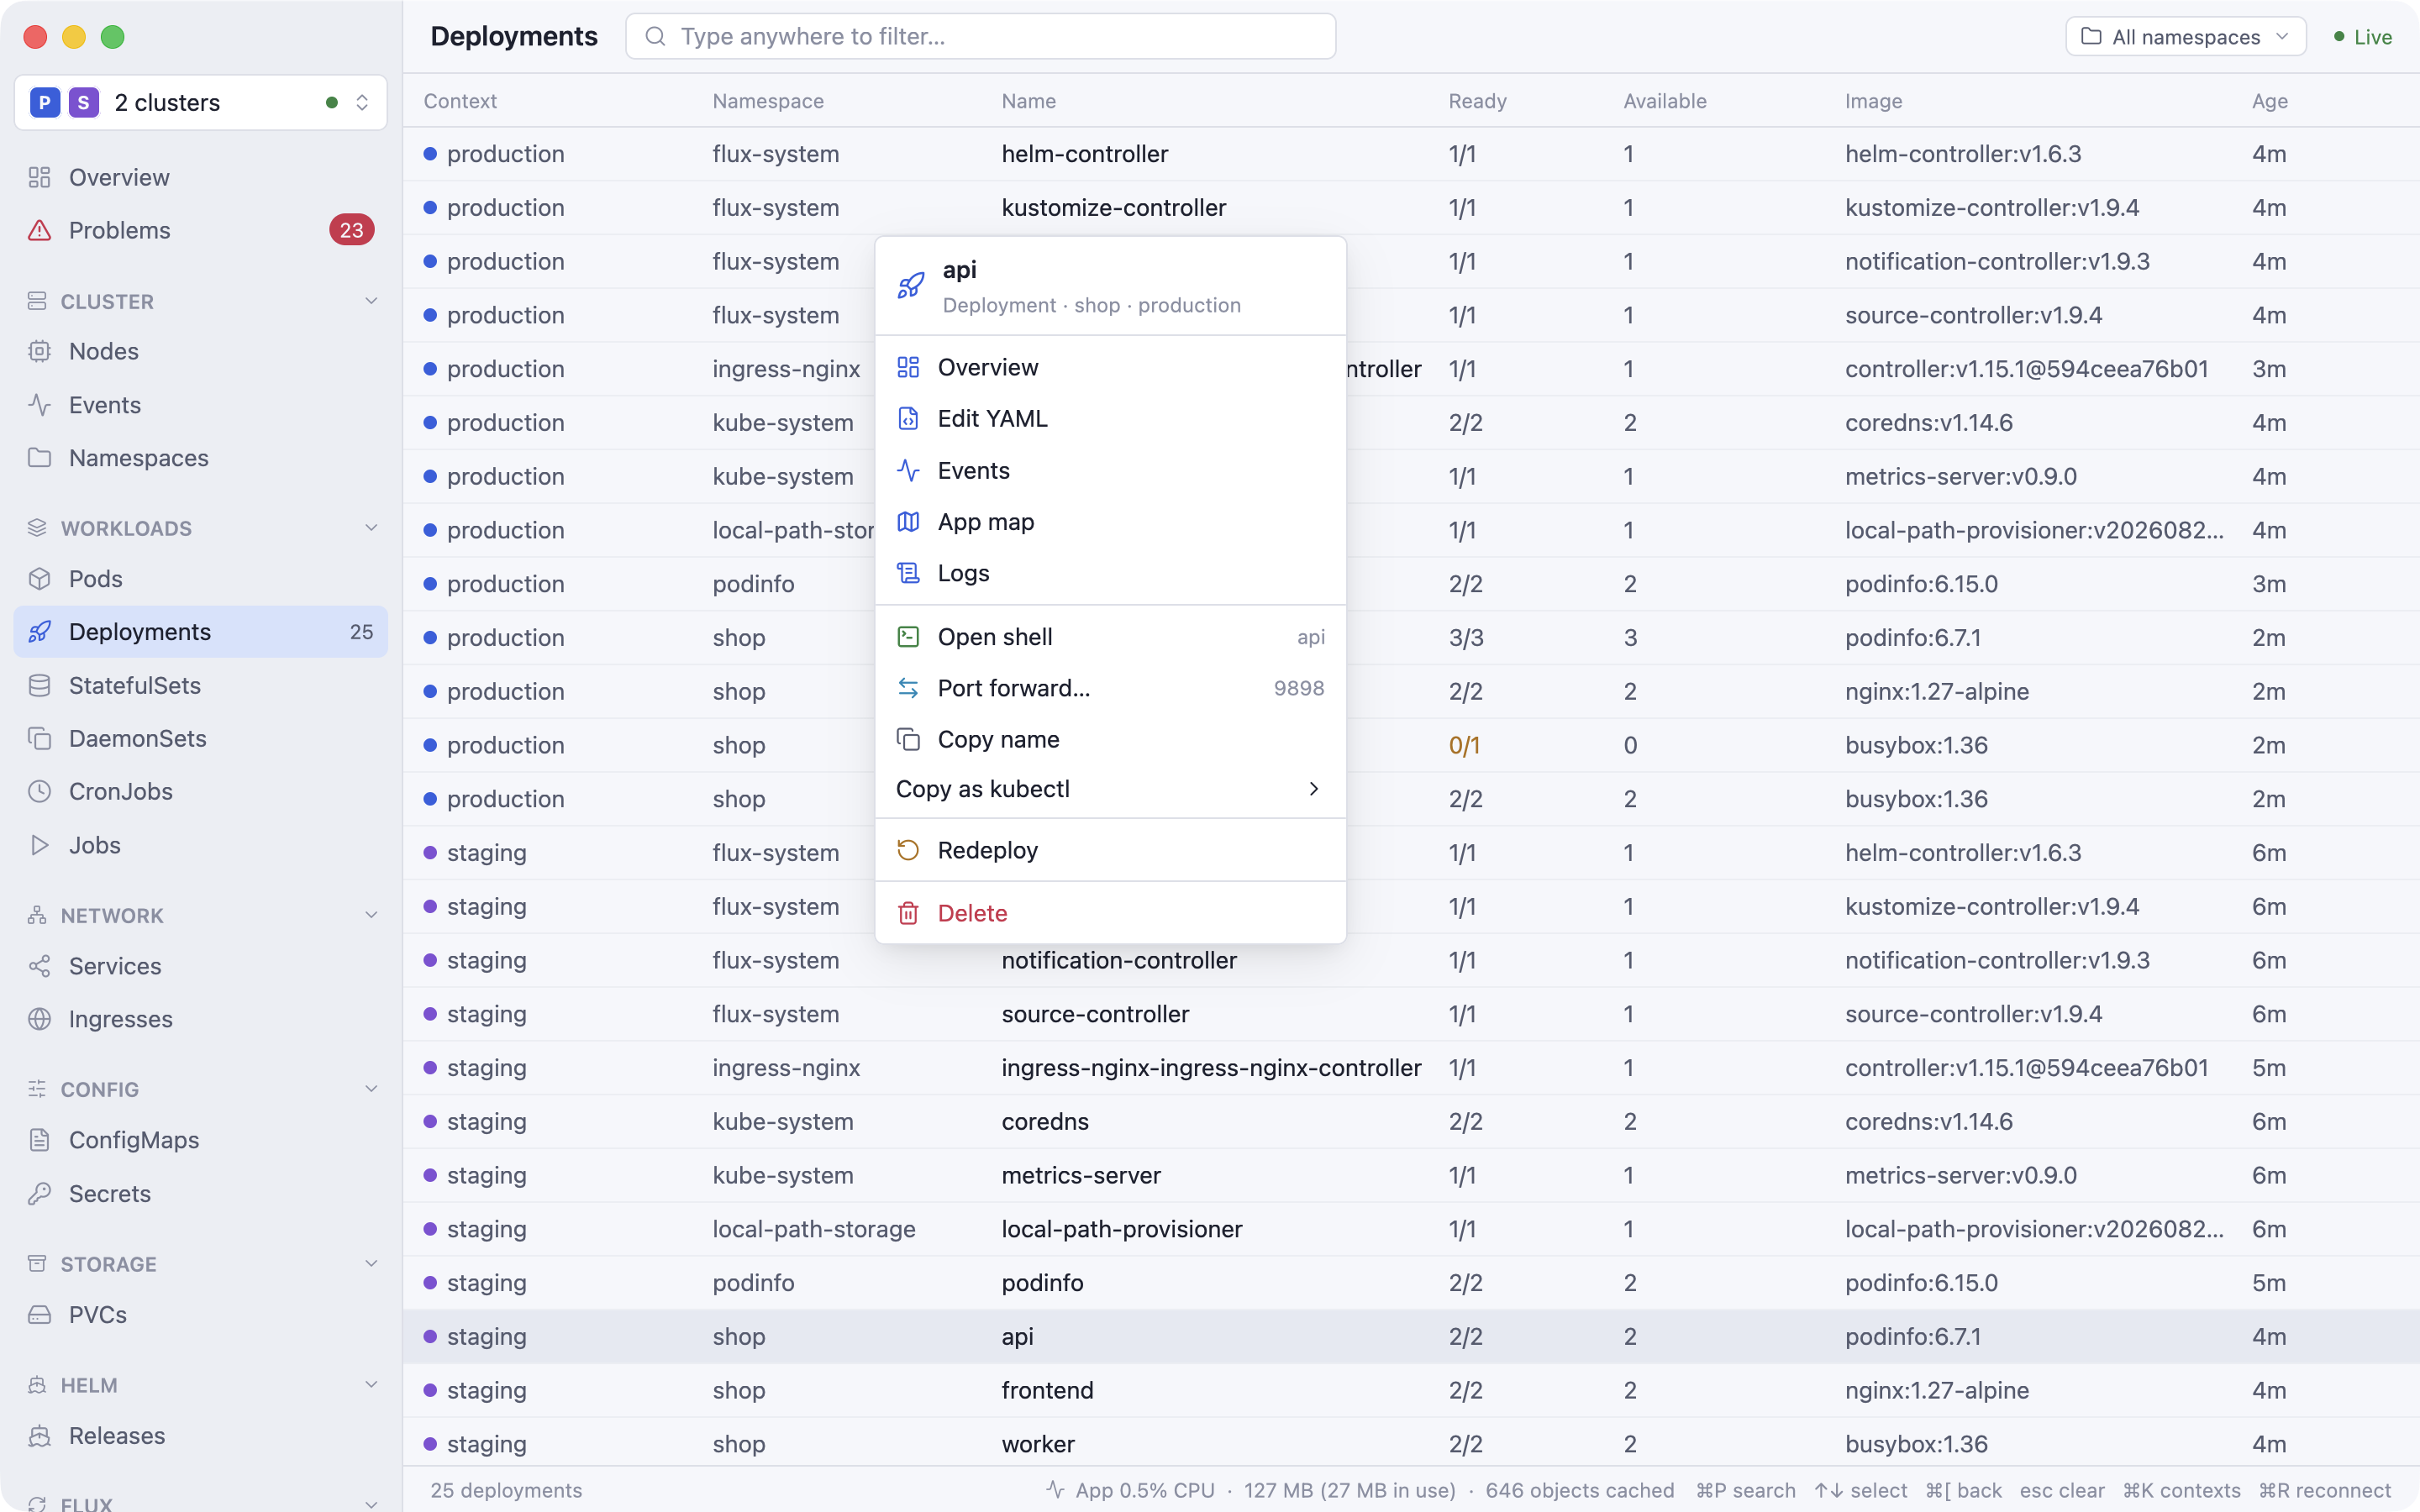Open the 2 clusters switcher
2420x1512 pixels.
pos(201,102)
